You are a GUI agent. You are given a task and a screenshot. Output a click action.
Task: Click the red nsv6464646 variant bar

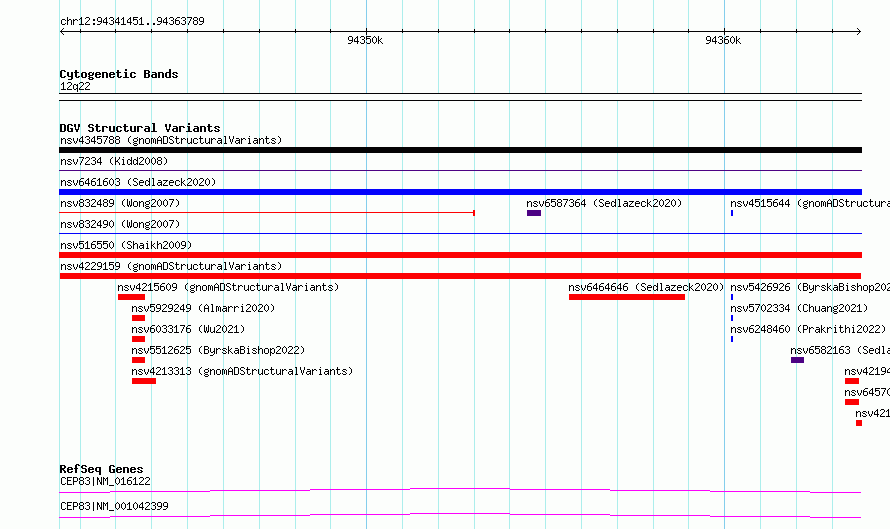point(627,297)
